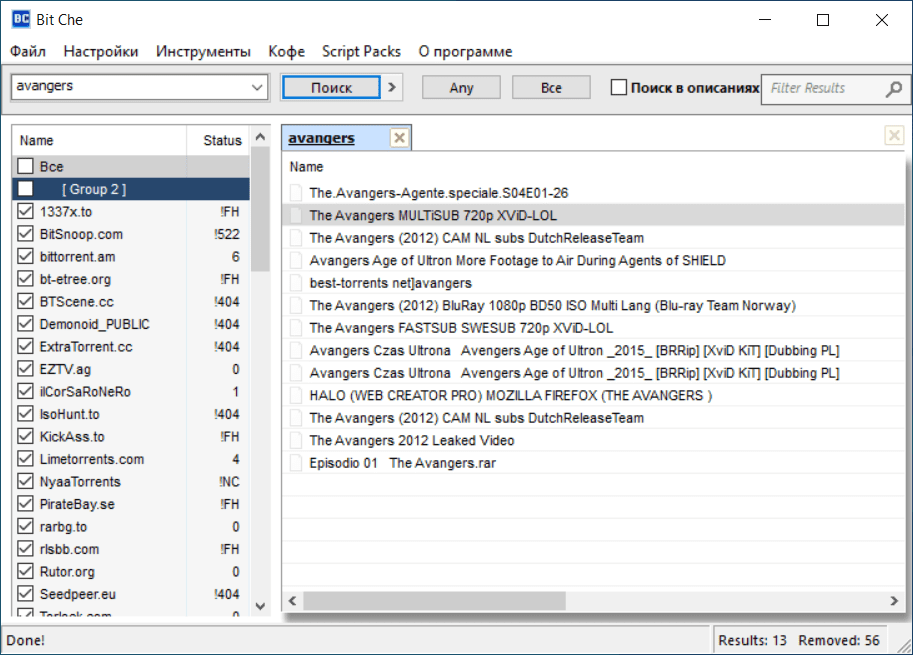Click the site list vertical scrollbar thumb

(x=260, y=209)
